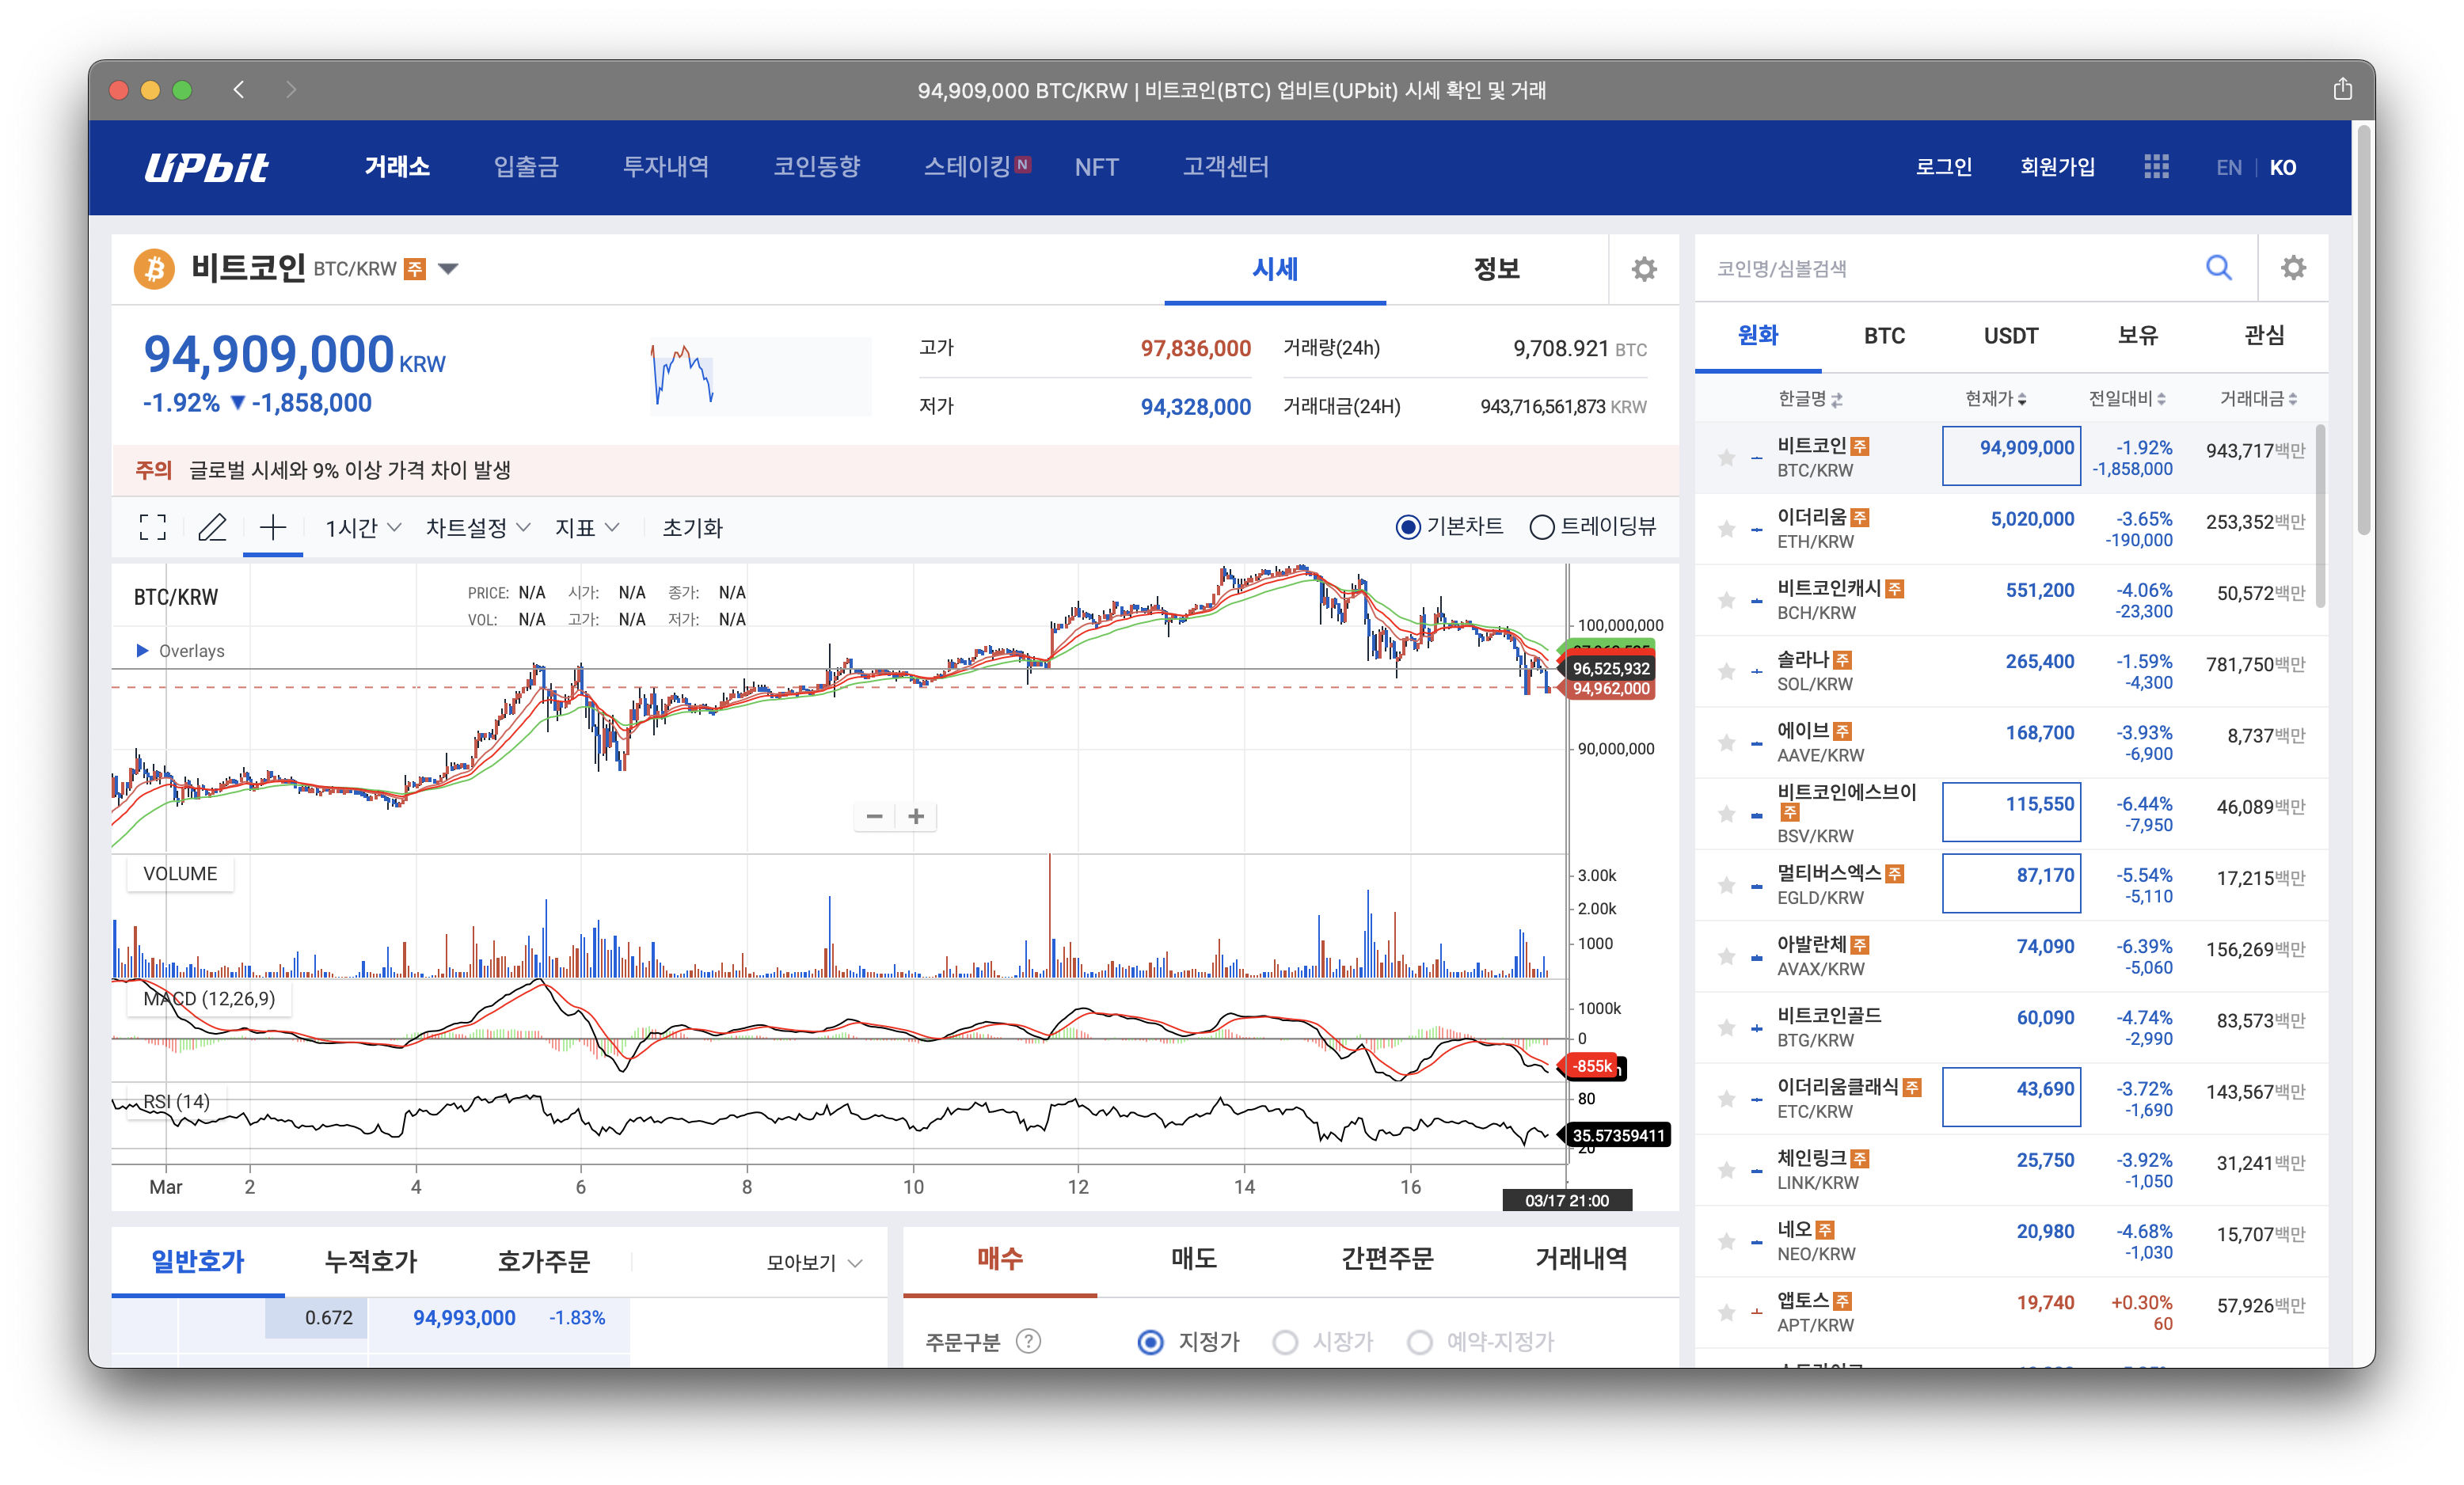Open the 입출금 menu

[526, 167]
